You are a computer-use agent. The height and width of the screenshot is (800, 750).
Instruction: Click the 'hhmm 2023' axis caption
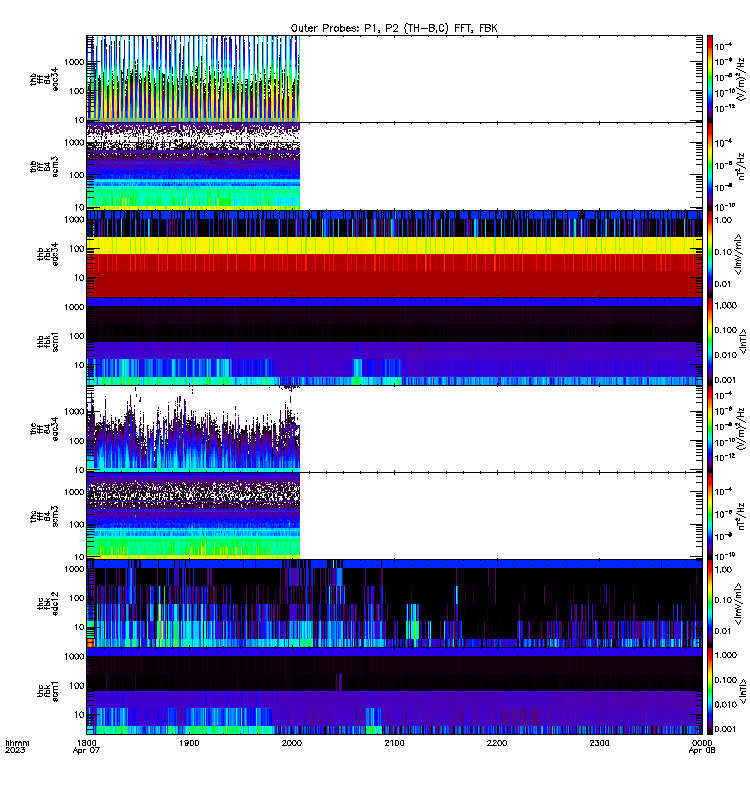click(x=17, y=746)
